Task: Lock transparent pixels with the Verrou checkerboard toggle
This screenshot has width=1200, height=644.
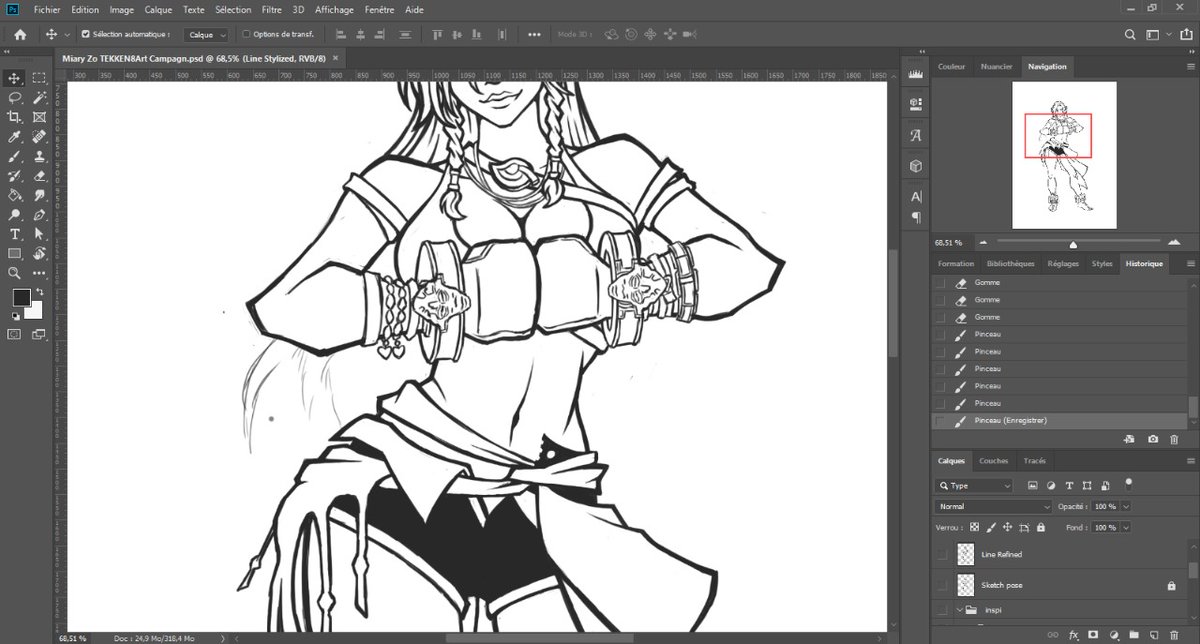Action: (973, 527)
